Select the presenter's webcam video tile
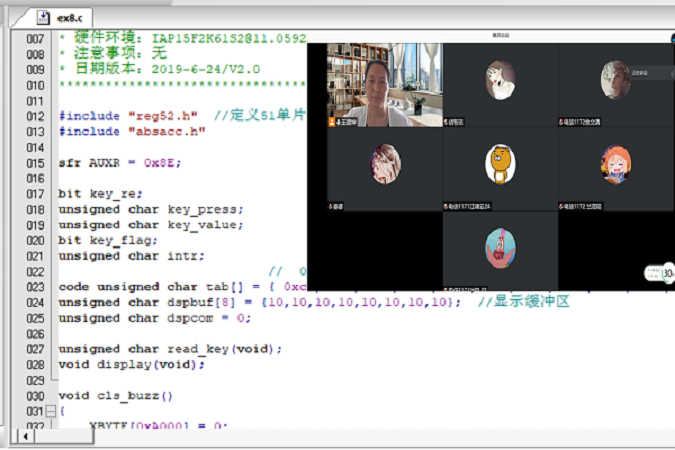The image size is (675, 450). tap(384, 84)
